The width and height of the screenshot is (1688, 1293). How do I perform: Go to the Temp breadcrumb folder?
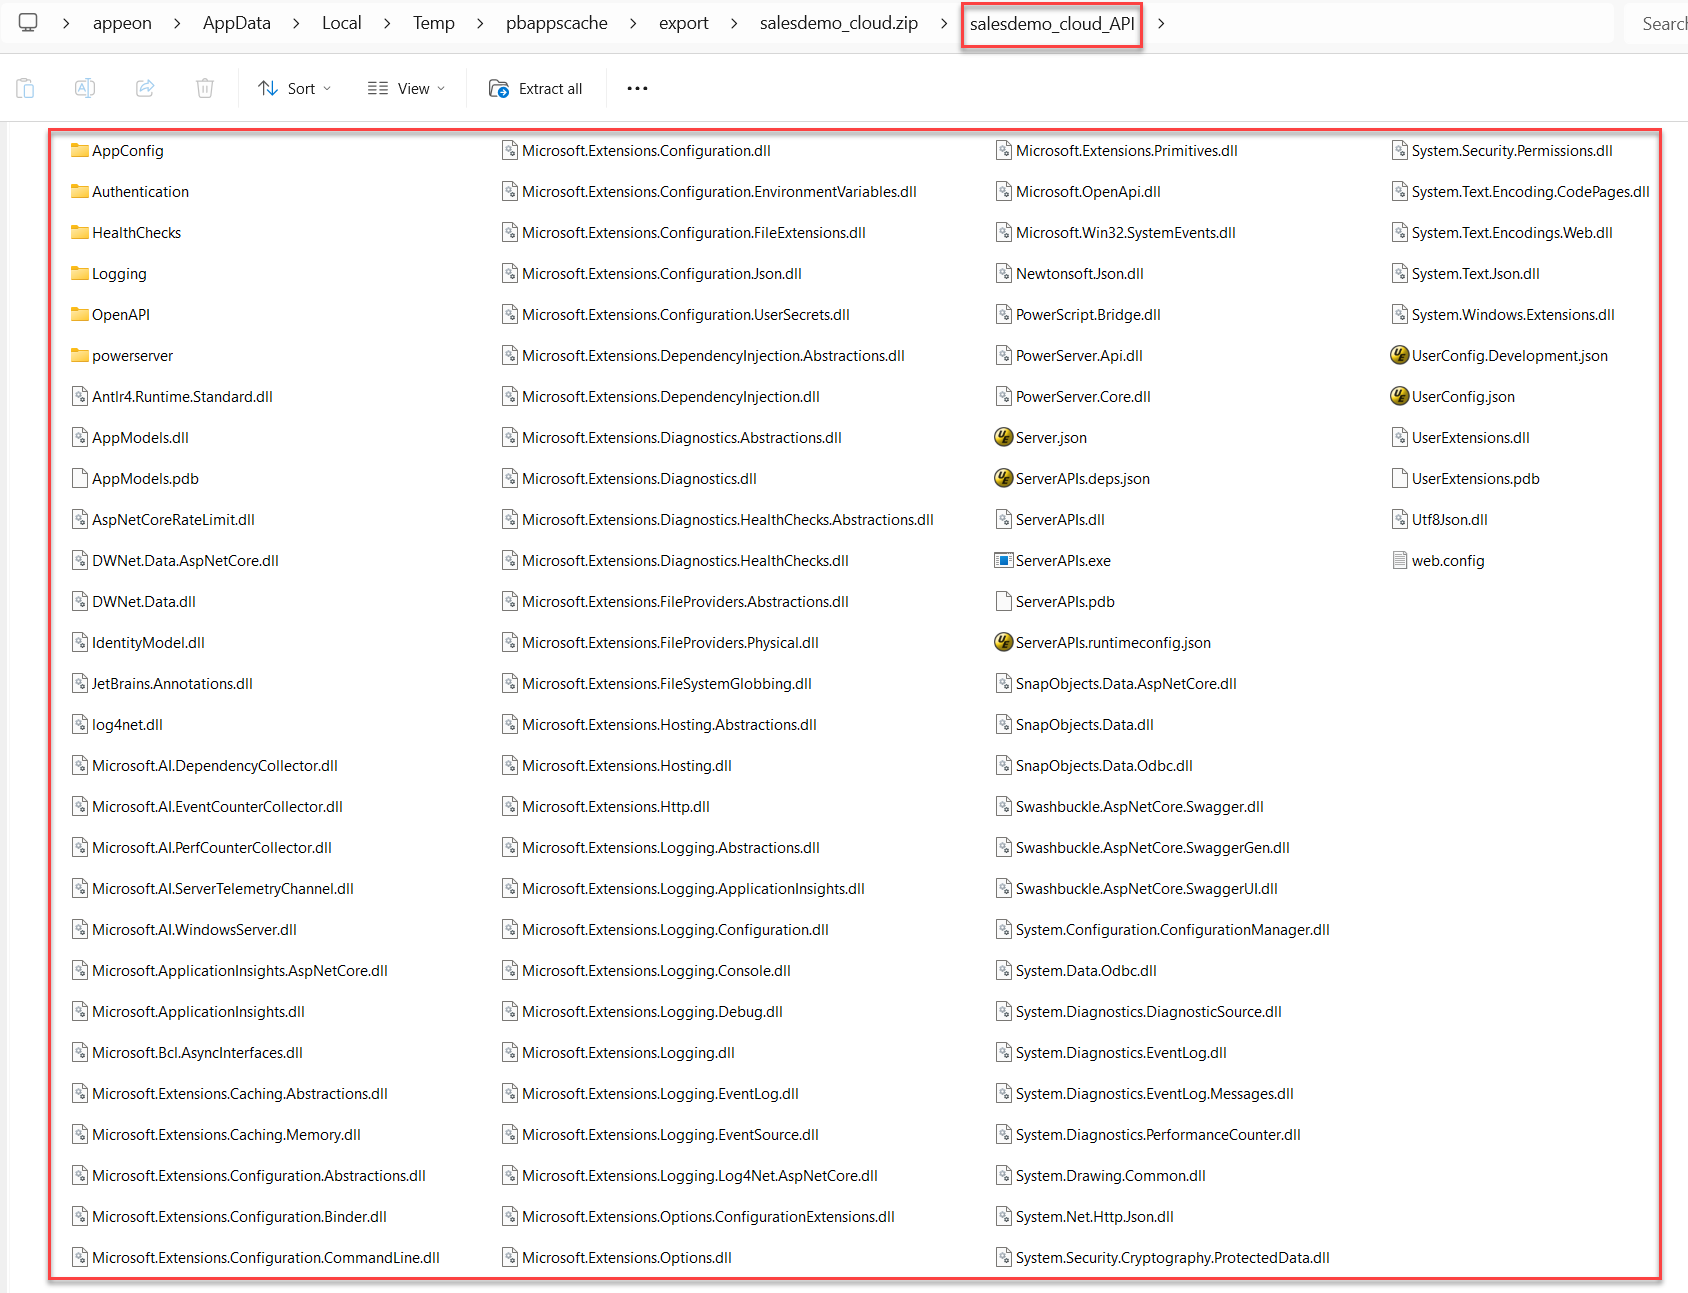coord(433,23)
